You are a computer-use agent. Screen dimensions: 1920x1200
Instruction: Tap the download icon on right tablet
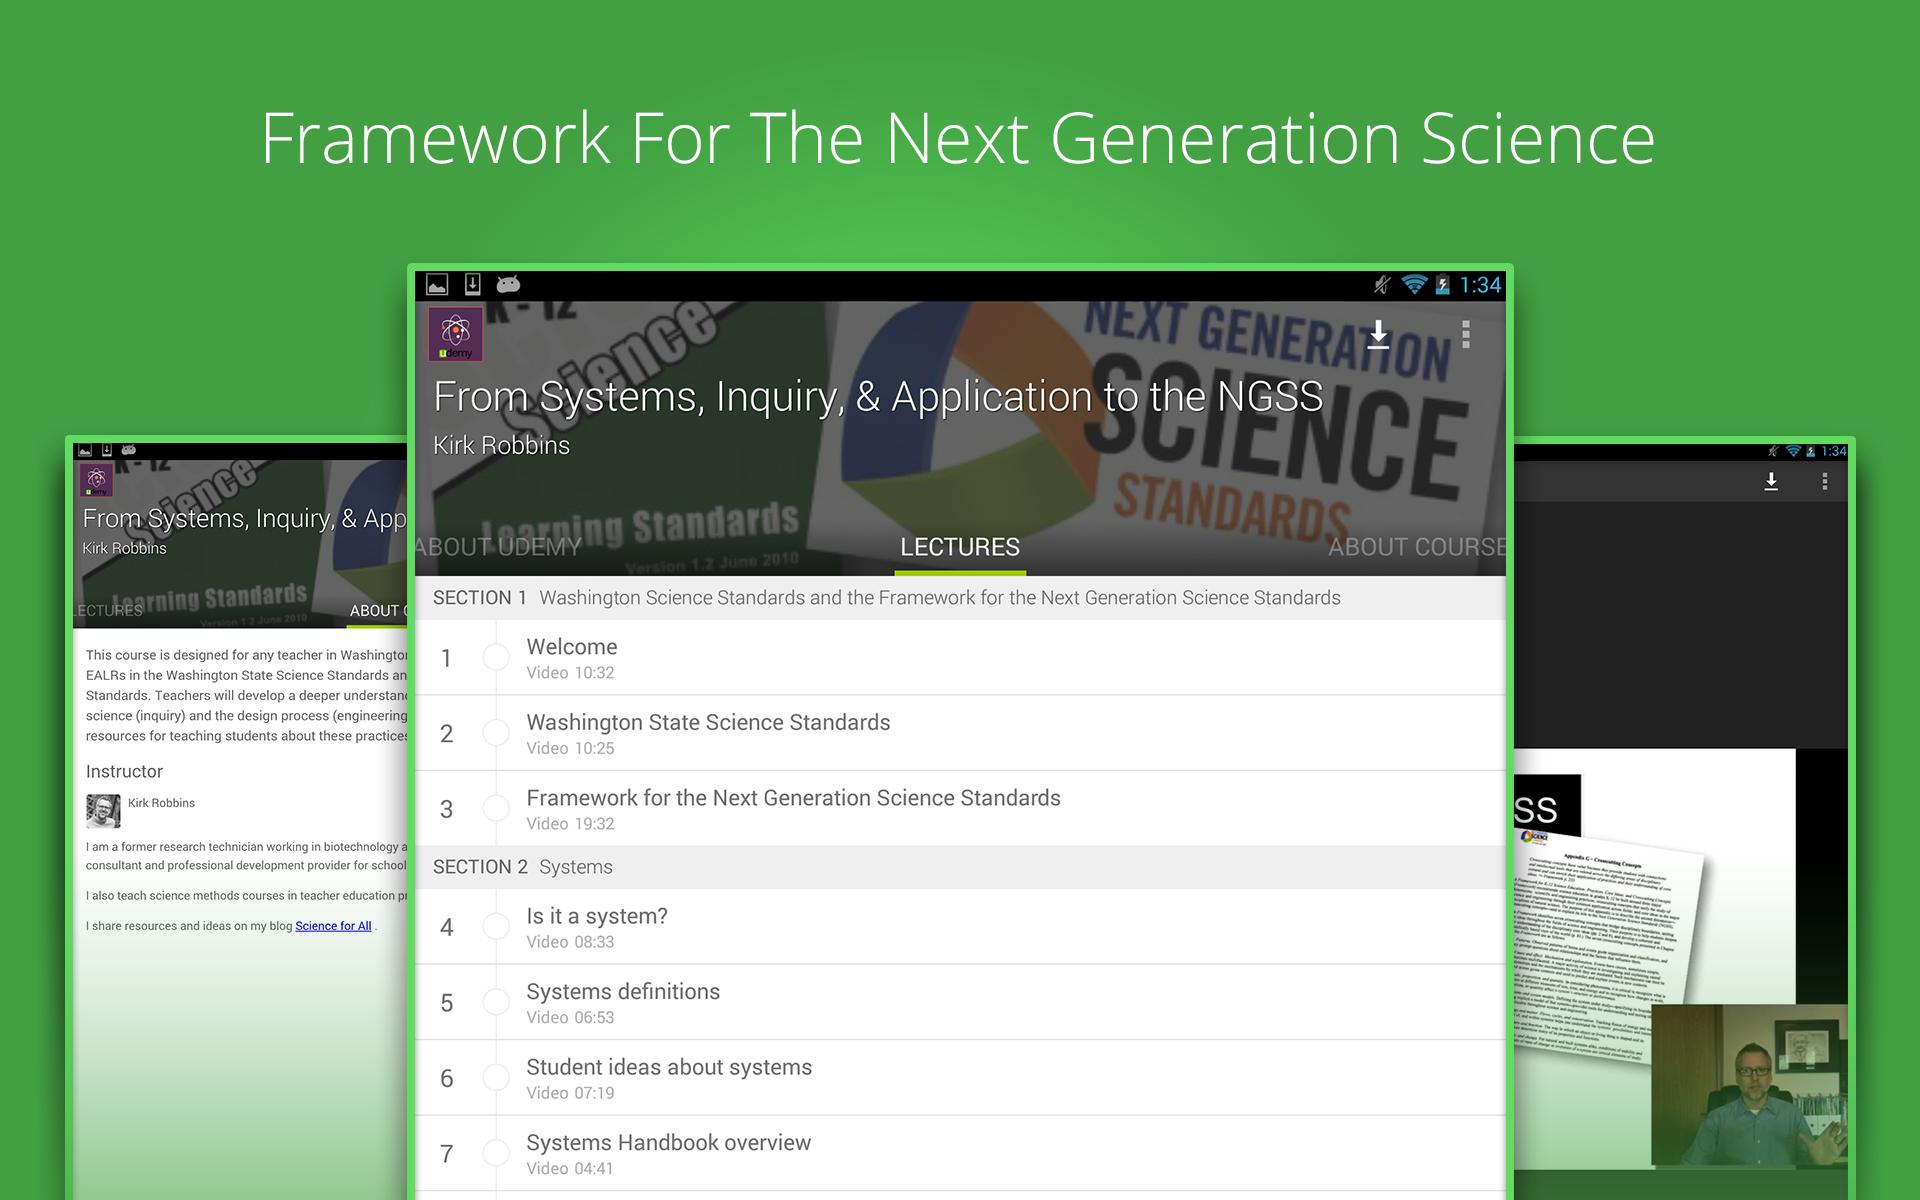tap(1771, 482)
